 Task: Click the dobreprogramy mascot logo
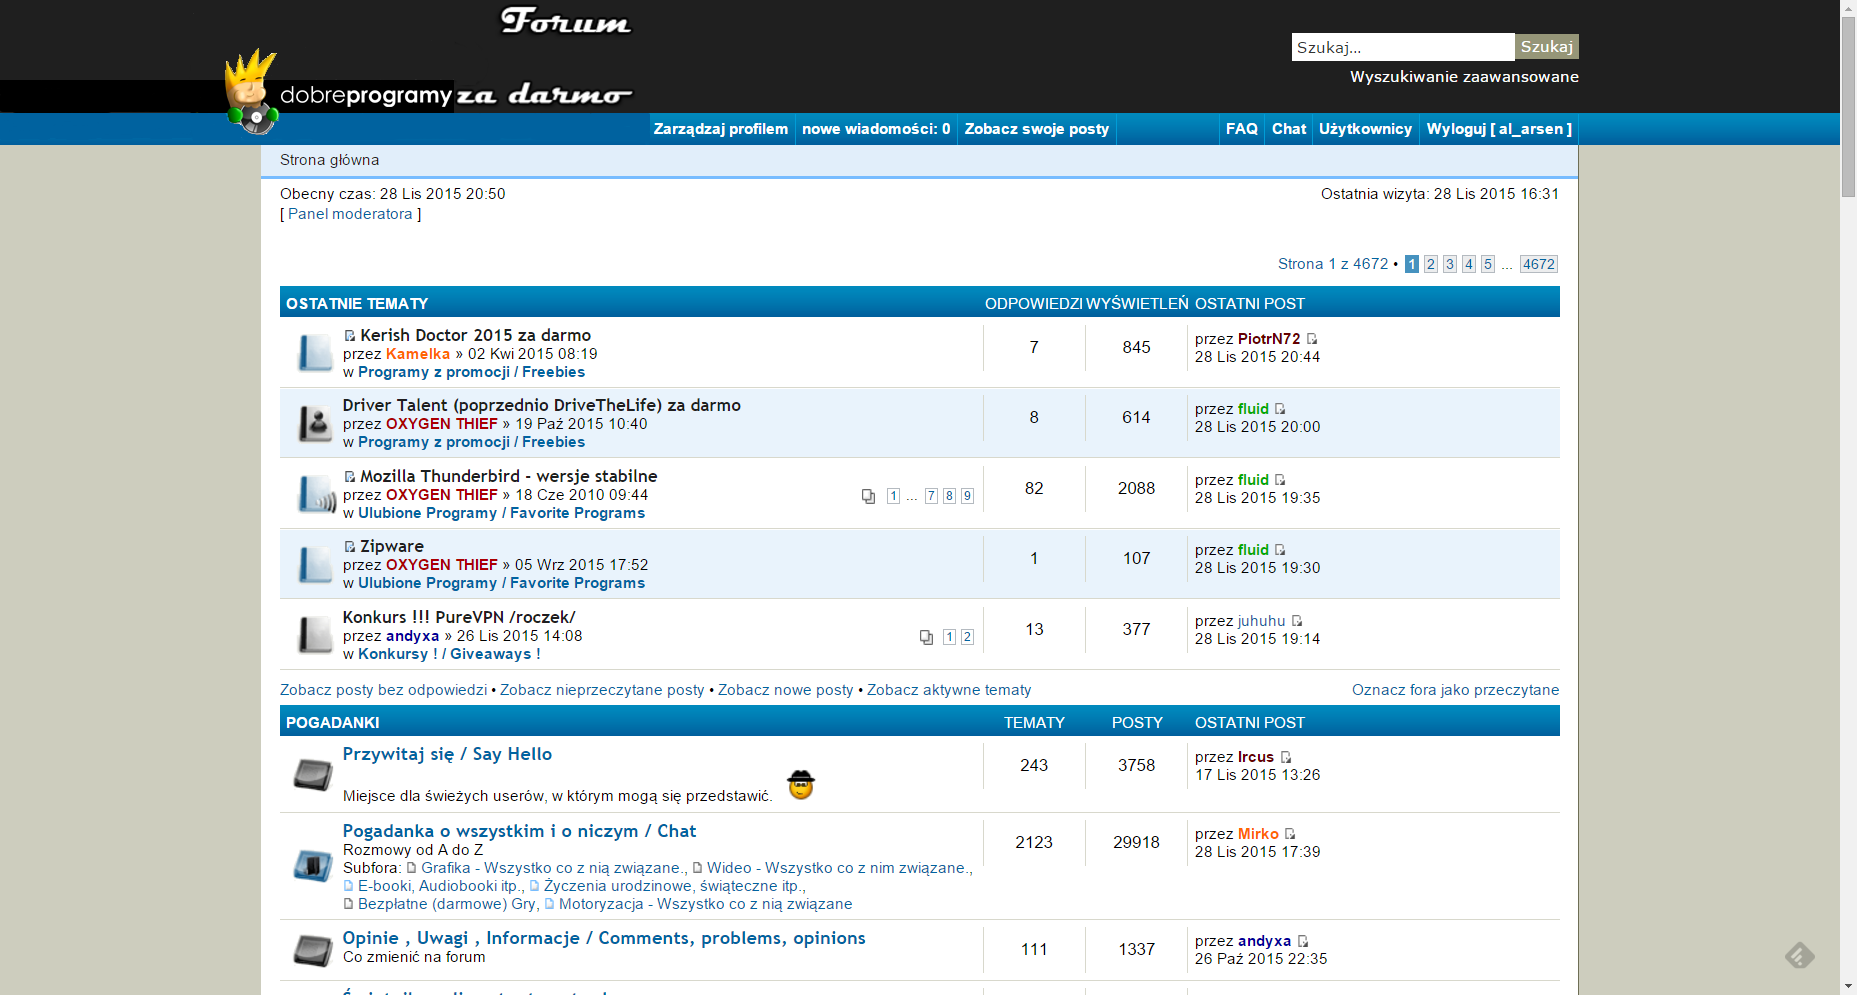click(x=251, y=93)
